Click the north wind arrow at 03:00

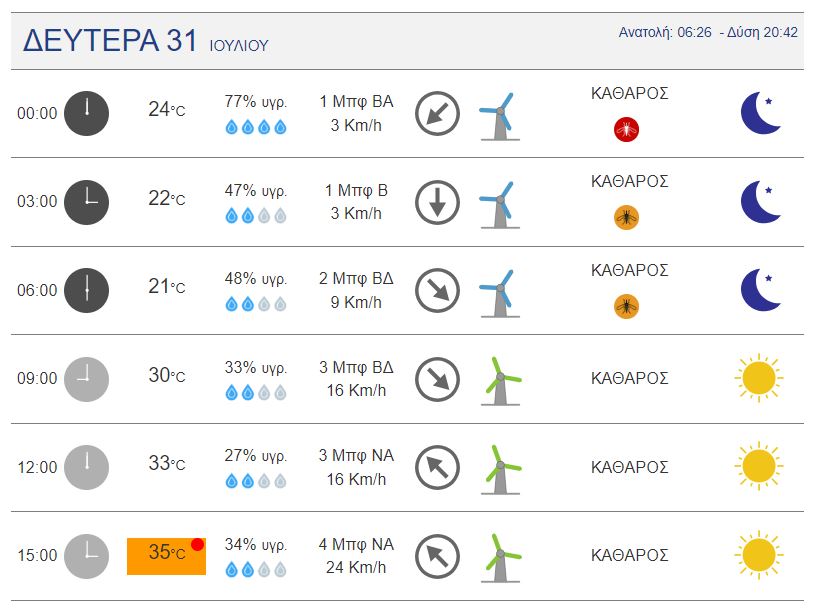pyautogui.click(x=437, y=202)
